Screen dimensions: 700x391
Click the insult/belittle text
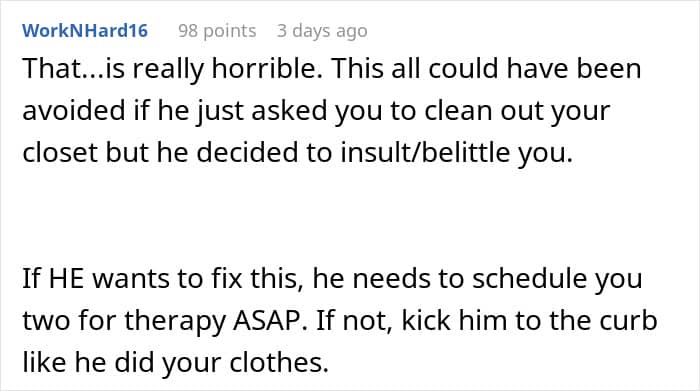click(x=425, y=152)
